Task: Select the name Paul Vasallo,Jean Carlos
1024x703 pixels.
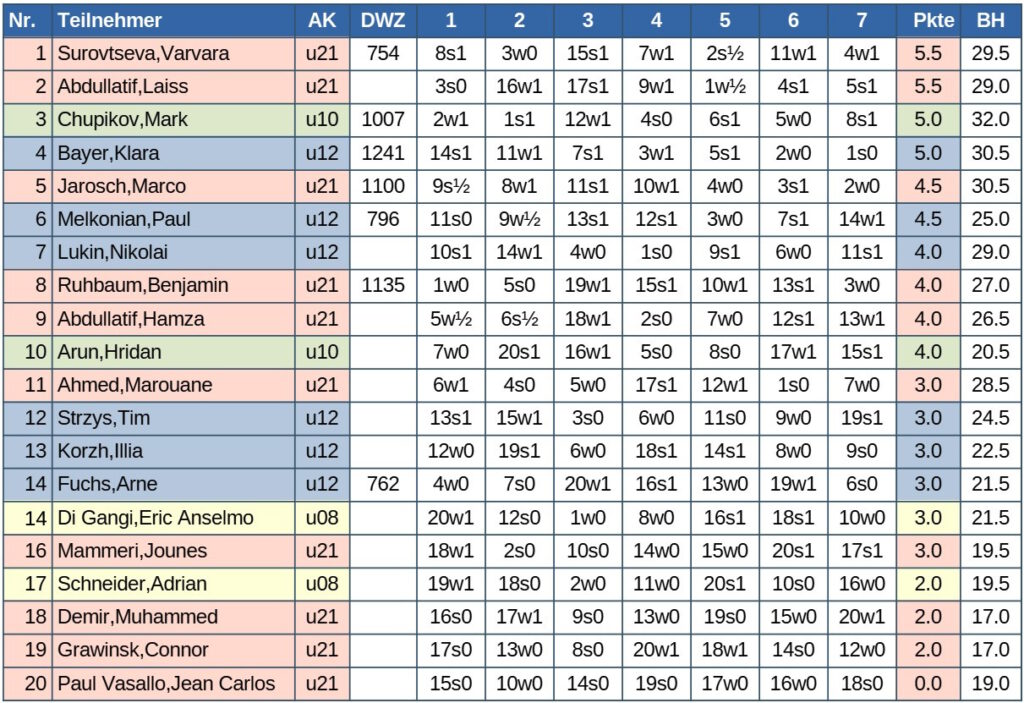Action: pos(166,683)
